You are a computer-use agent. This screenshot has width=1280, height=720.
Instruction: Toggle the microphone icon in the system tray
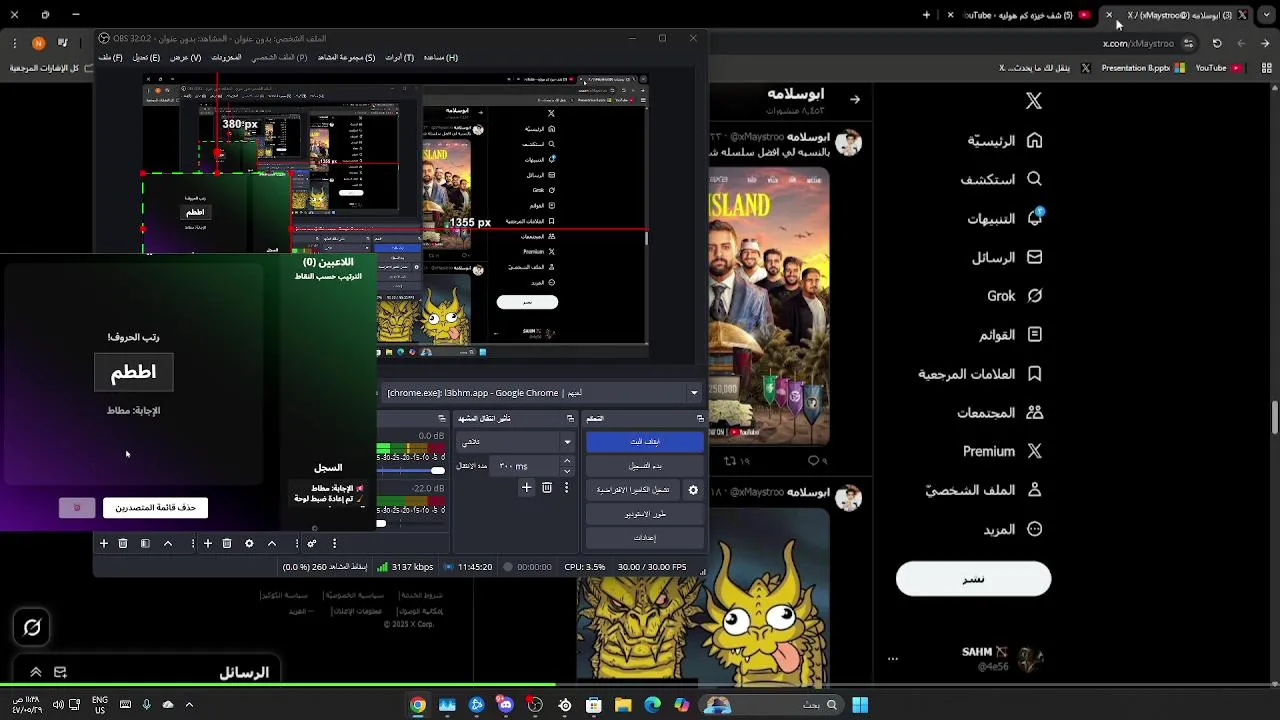[x=146, y=705]
